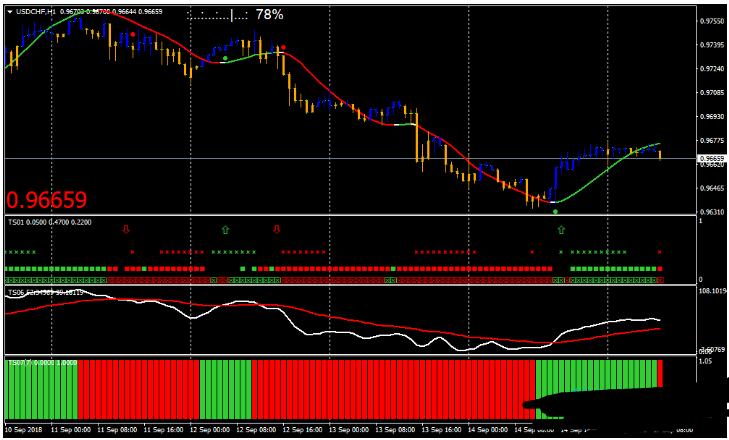Click the 11 Sep 00:00 time label

[70, 429]
